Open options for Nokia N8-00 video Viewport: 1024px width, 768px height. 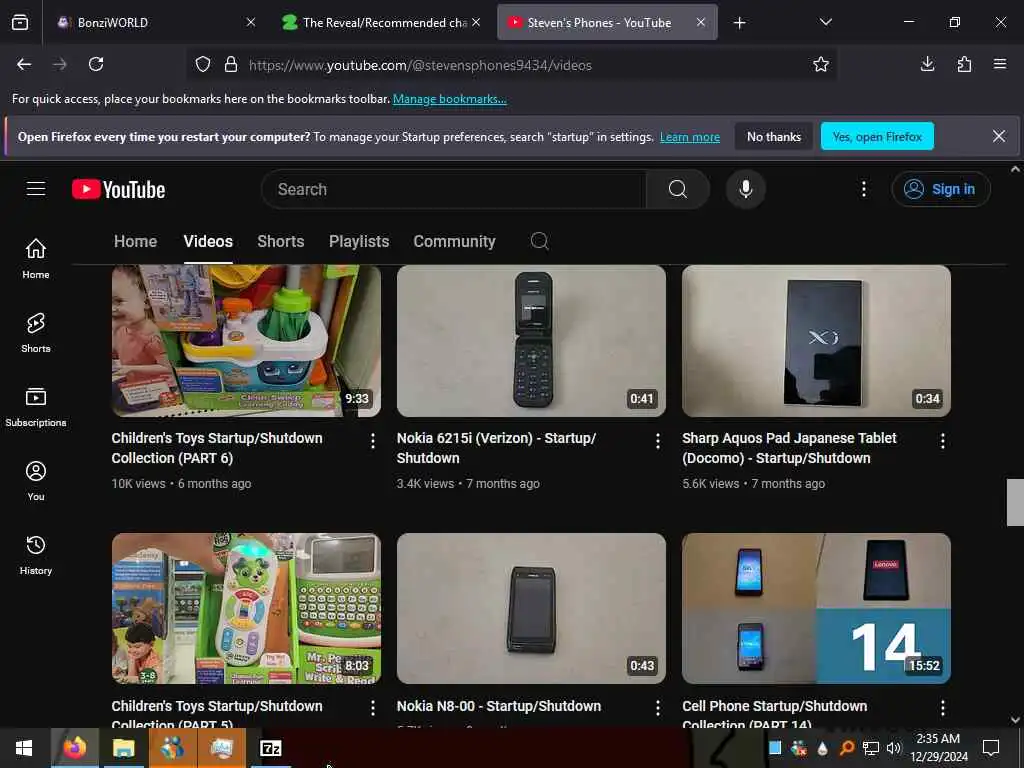658,708
